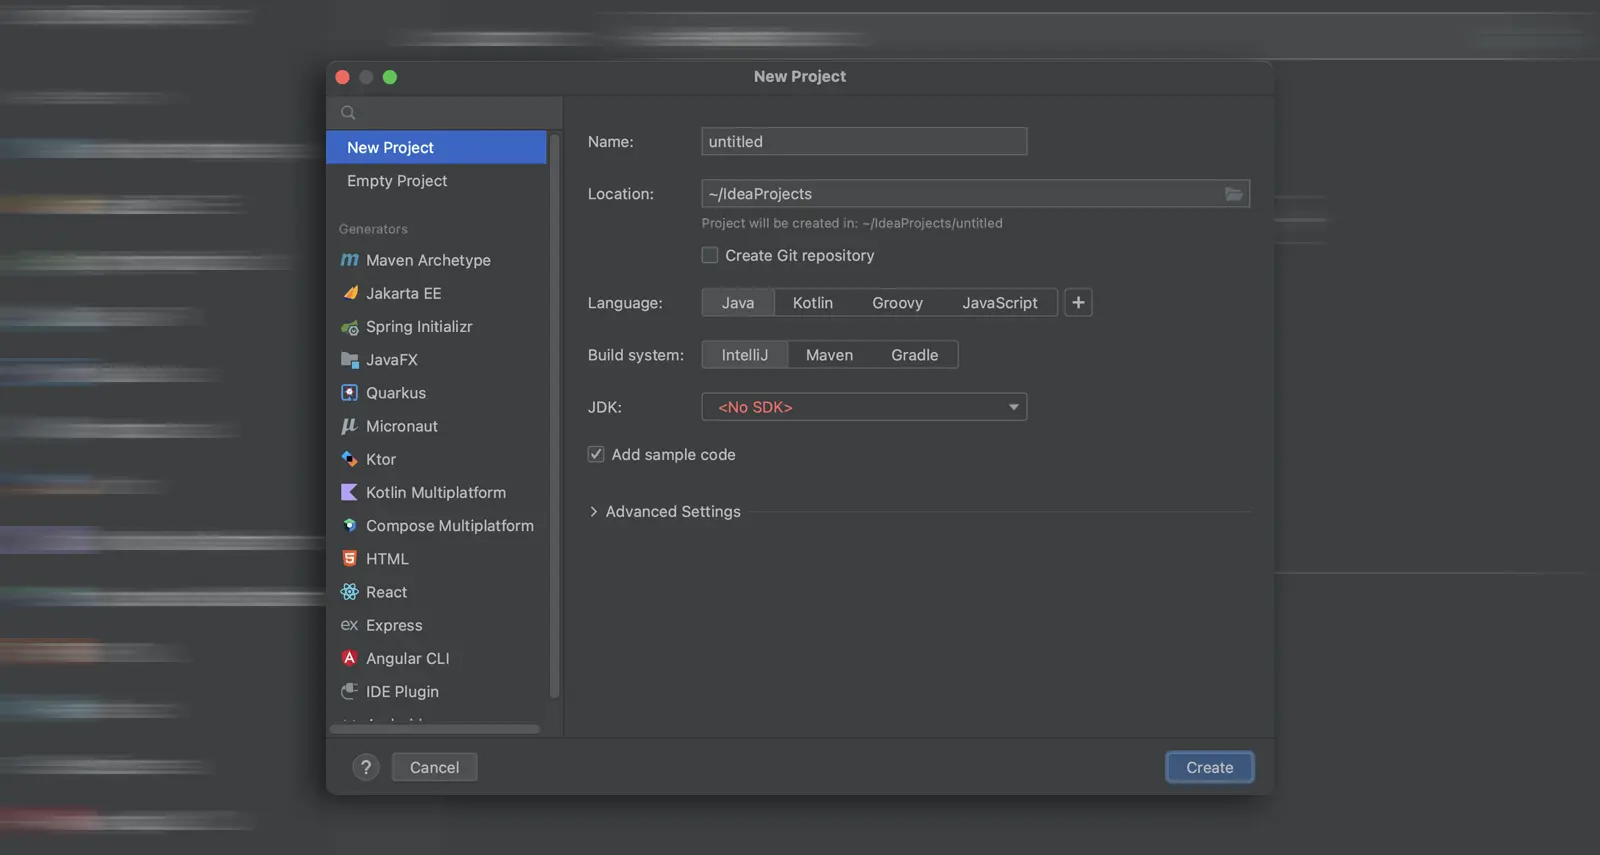Viewport: 1600px width, 855px height.
Task: Click the Ktor generator icon
Action: coord(349,459)
